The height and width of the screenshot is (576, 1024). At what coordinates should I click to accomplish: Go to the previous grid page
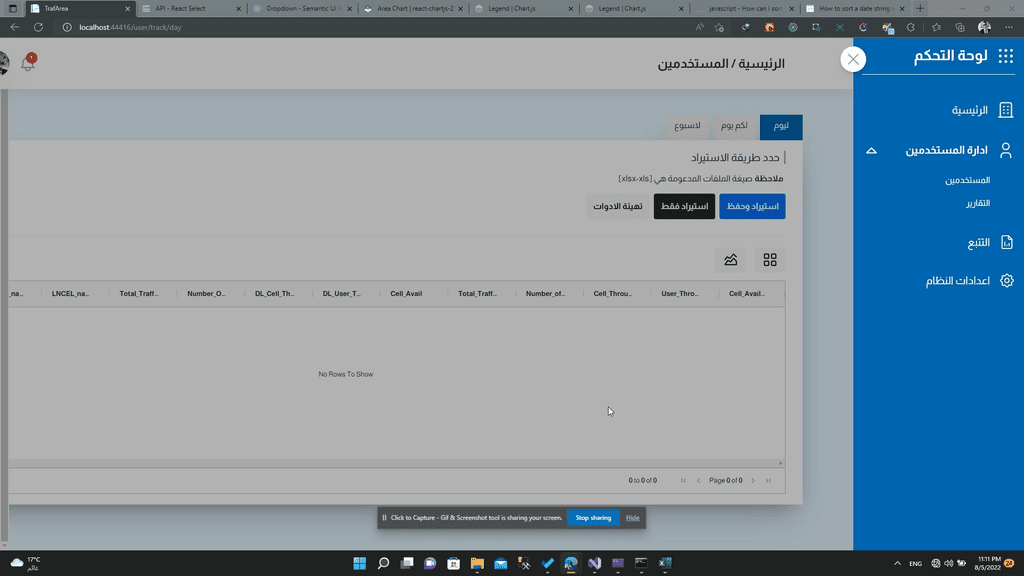[x=698, y=481]
